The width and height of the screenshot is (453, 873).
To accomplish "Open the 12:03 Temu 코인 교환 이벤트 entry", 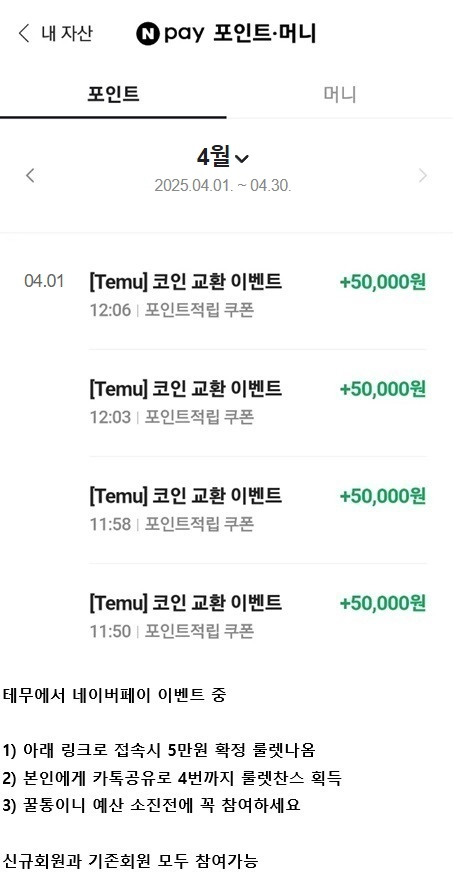I will [x=258, y=402].
